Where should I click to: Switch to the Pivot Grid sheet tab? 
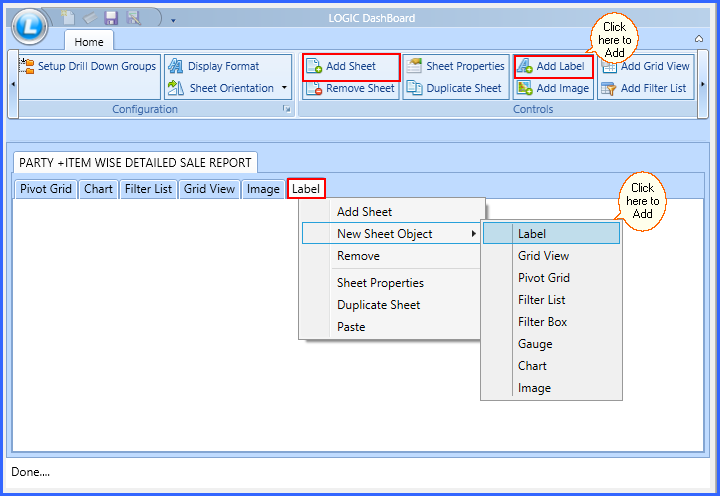[45, 189]
